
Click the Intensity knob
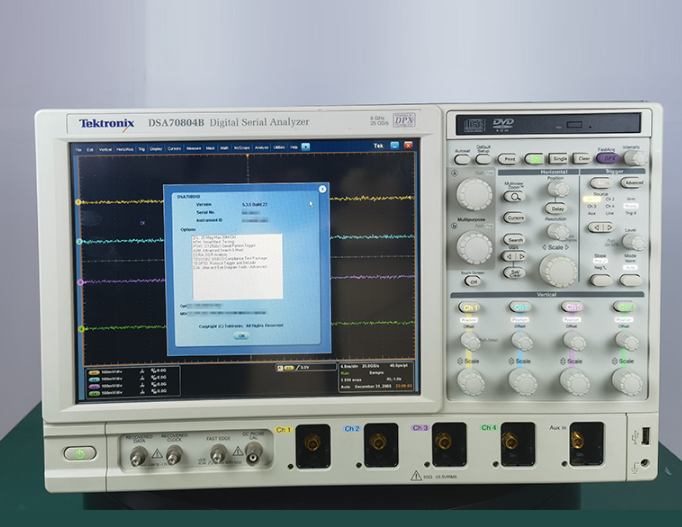(x=635, y=158)
